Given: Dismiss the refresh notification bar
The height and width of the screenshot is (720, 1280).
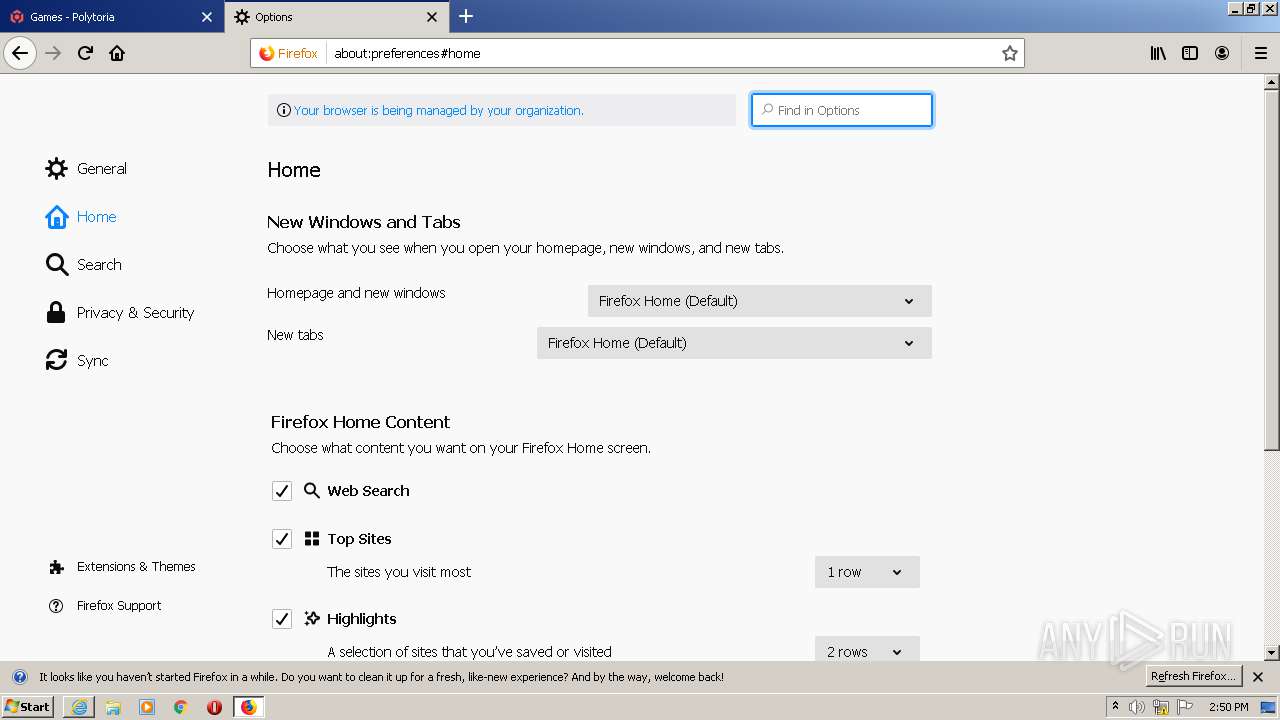Looking at the screenshot, I should (x=1258, y=677).
